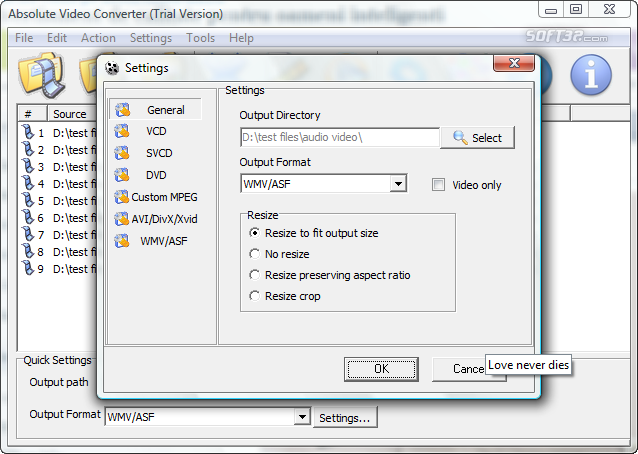This screenshot has width=638, height=454.
Task: Confirm with the OK button
Action: [x=381, y=369]
